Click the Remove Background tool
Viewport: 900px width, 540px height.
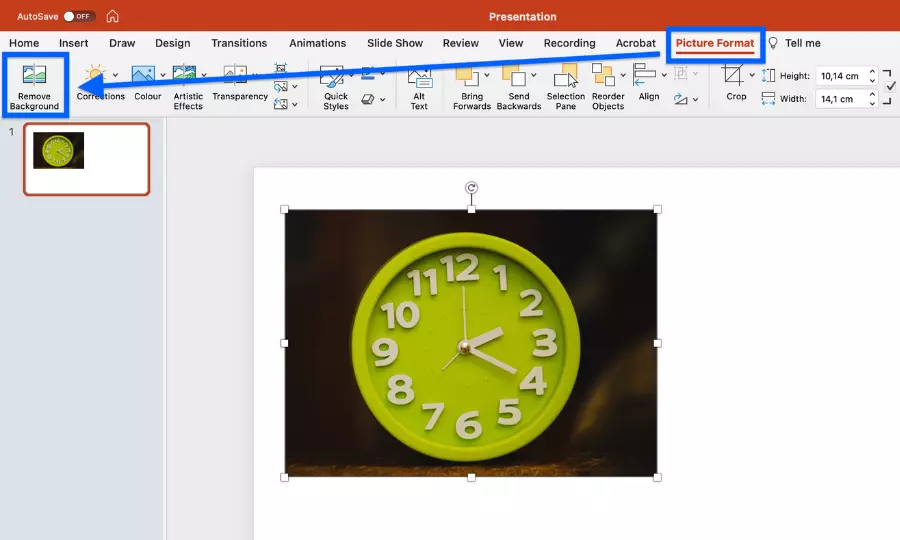pos(34,87)
